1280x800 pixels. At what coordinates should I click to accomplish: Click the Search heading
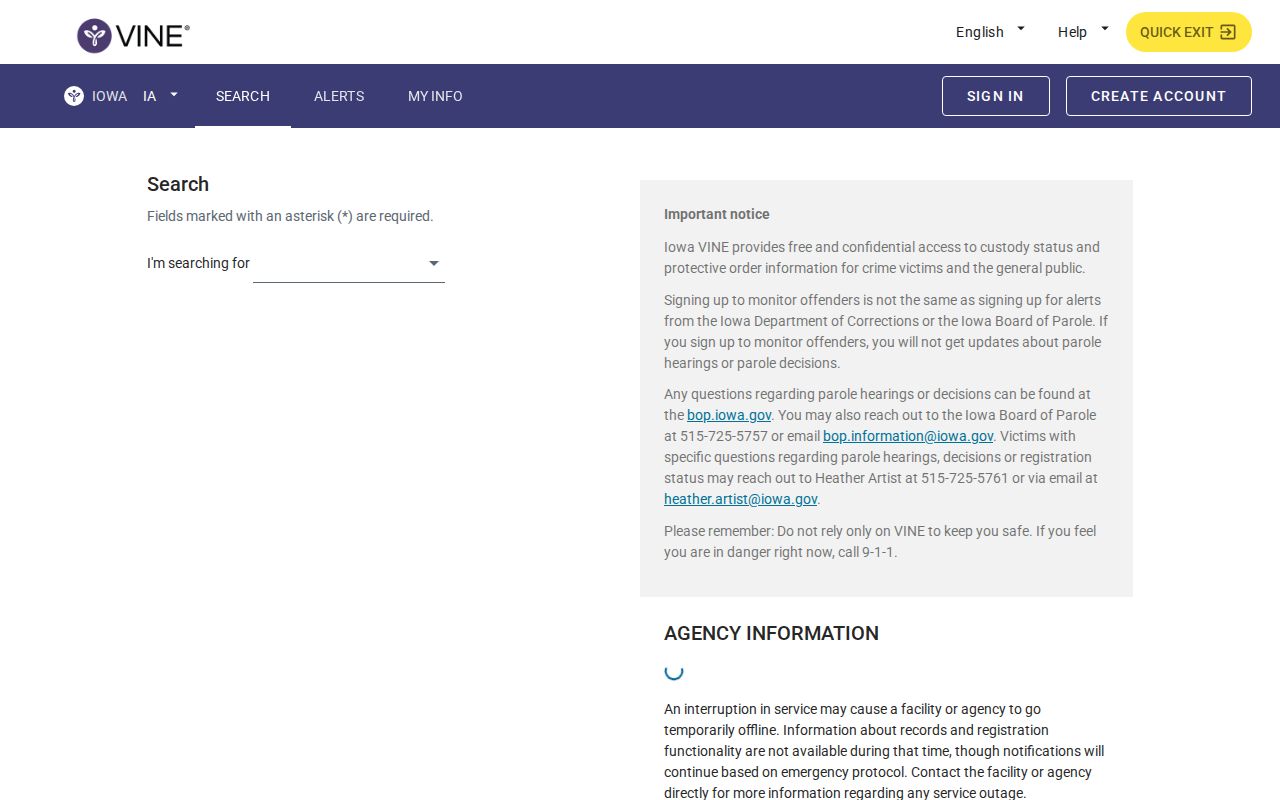click(x=178, y=184)
